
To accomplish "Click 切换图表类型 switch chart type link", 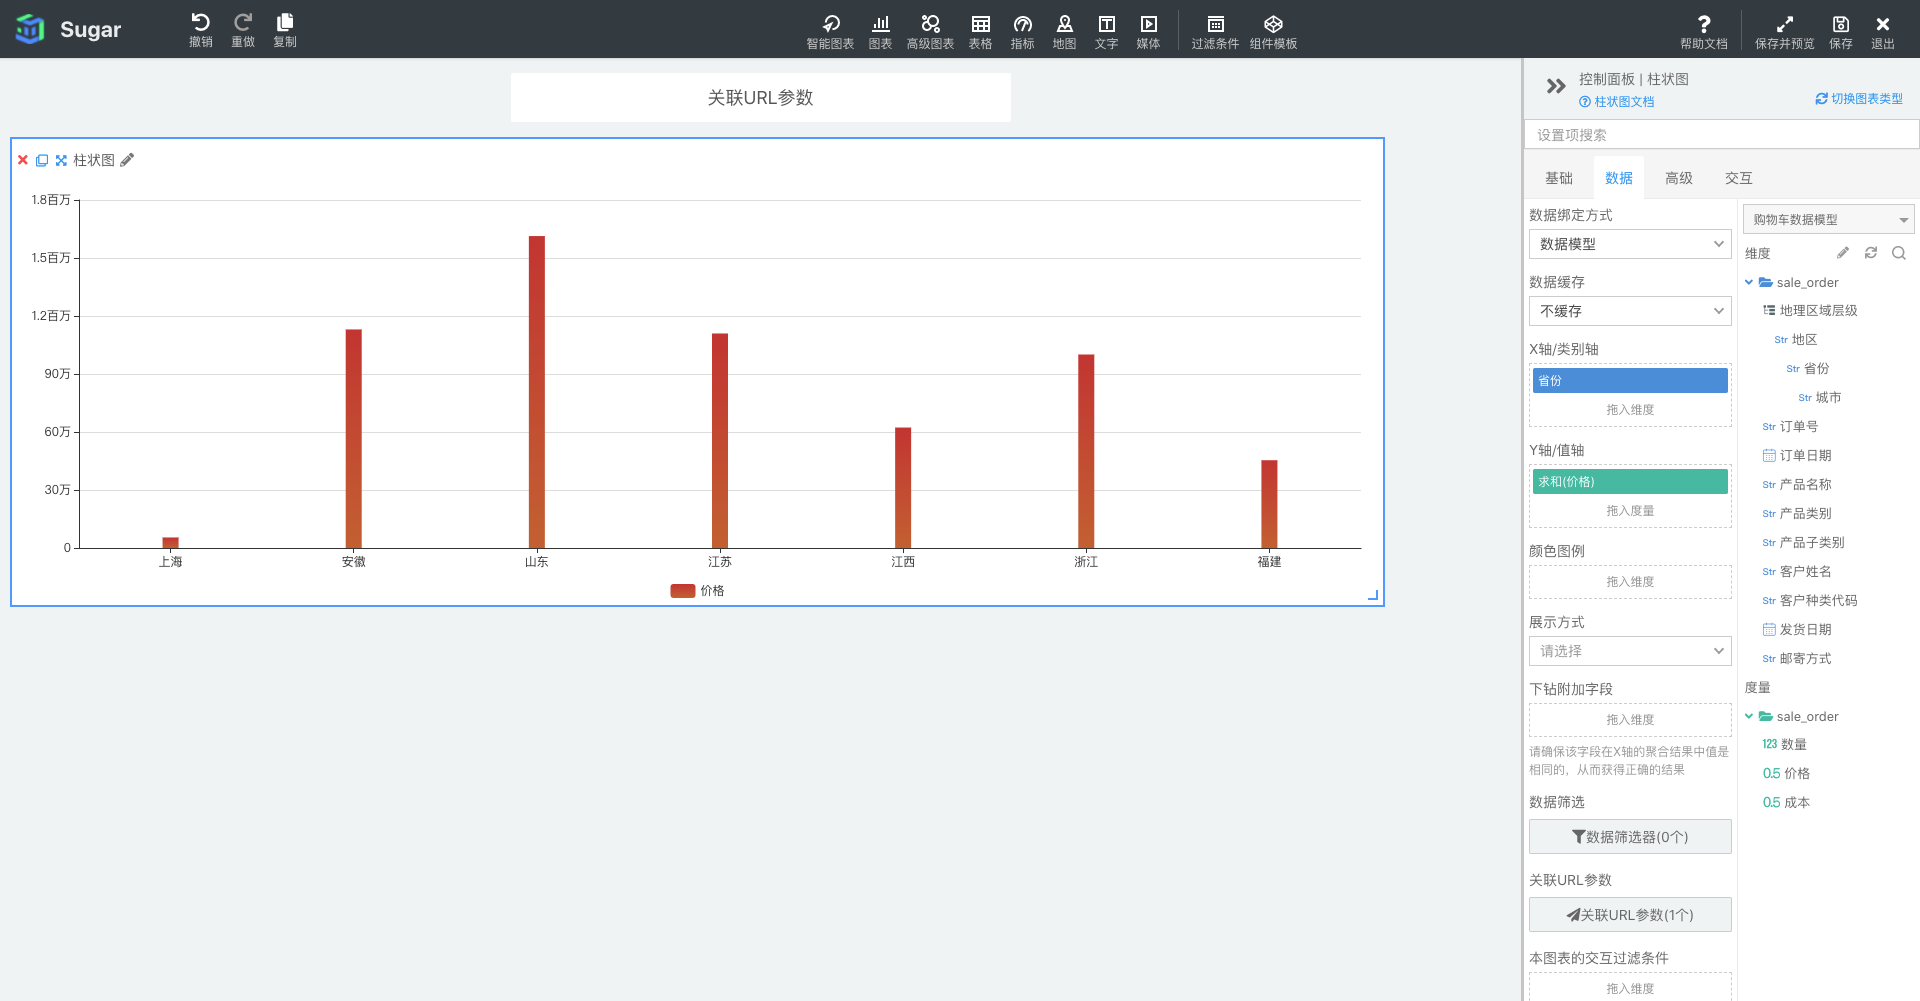I will [x=1859, y=99].
